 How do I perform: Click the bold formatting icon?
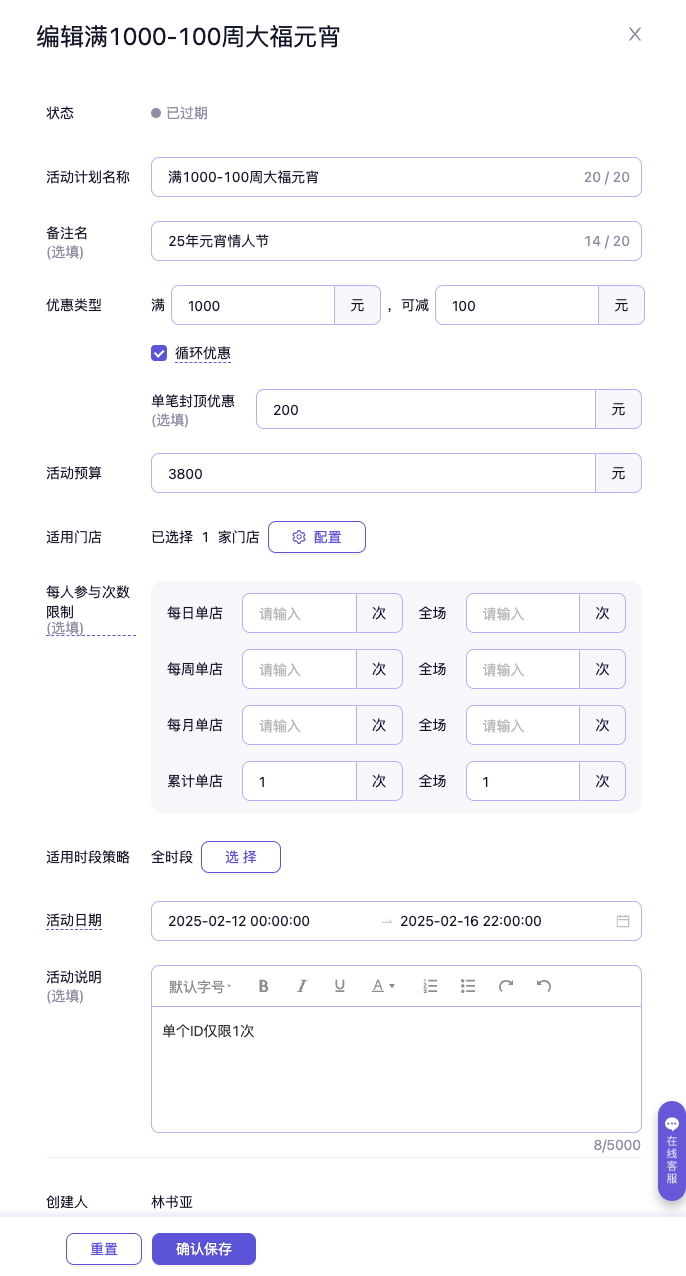pos(264,986)
